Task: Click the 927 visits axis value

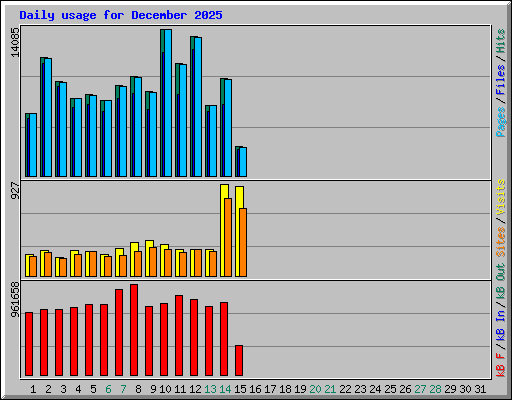Action: click(15, 191)
